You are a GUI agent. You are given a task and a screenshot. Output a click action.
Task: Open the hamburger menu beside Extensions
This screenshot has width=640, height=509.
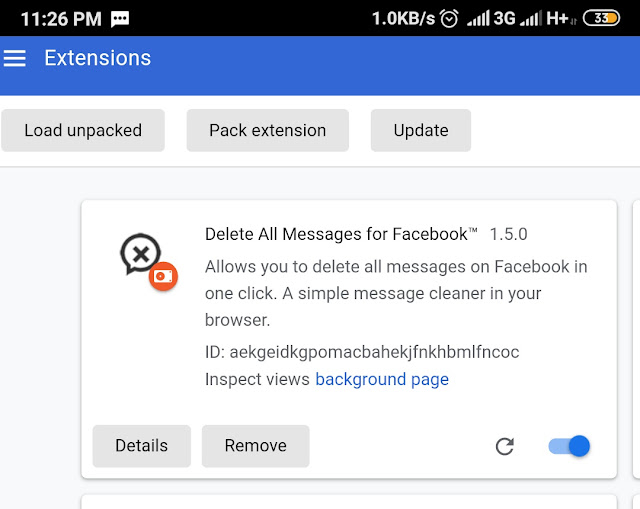(x=15, y=58)
